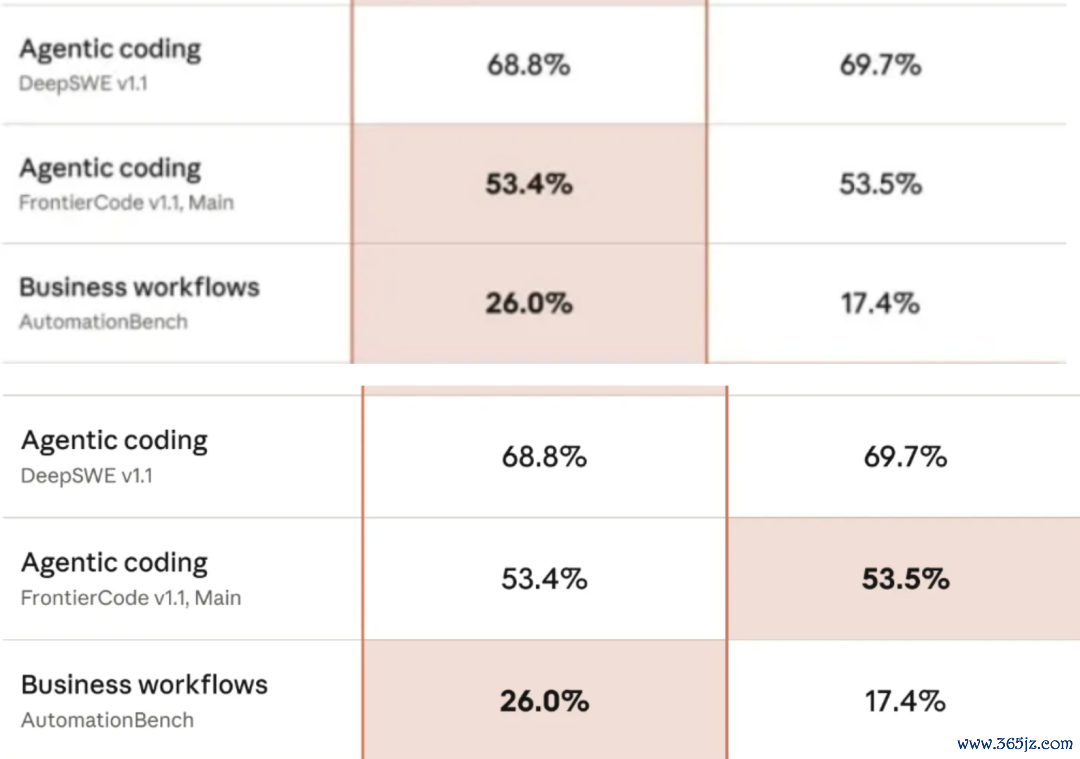Click the 17.4% value in top table
1080x759 pixels.
880,303
